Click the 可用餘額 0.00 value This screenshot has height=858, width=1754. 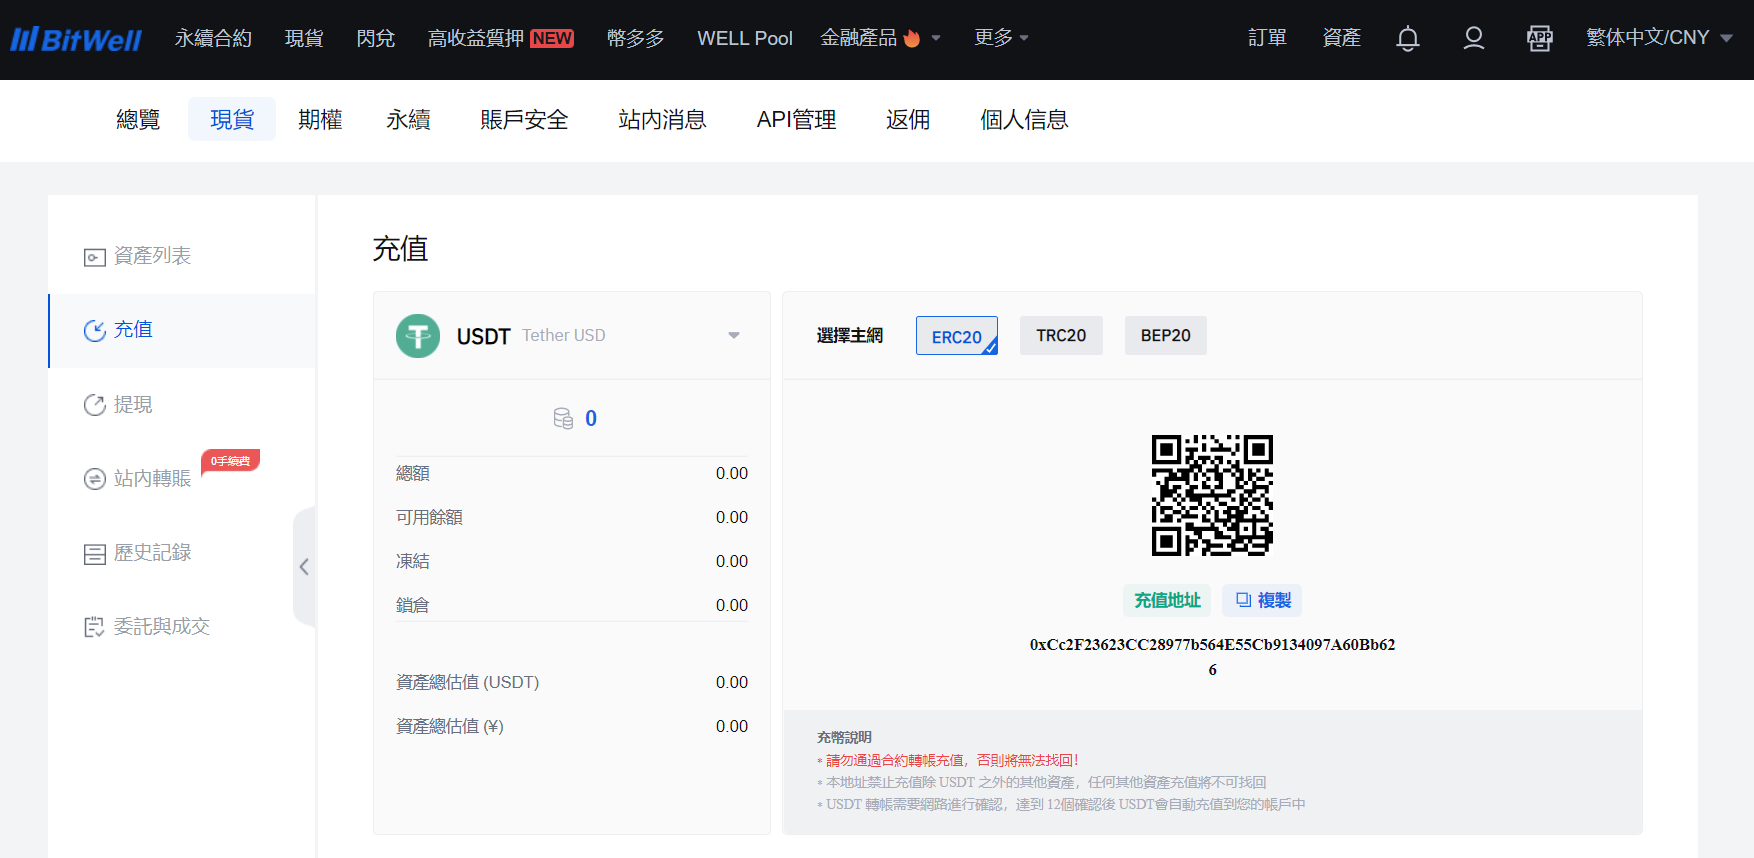(x=732, y=517)
